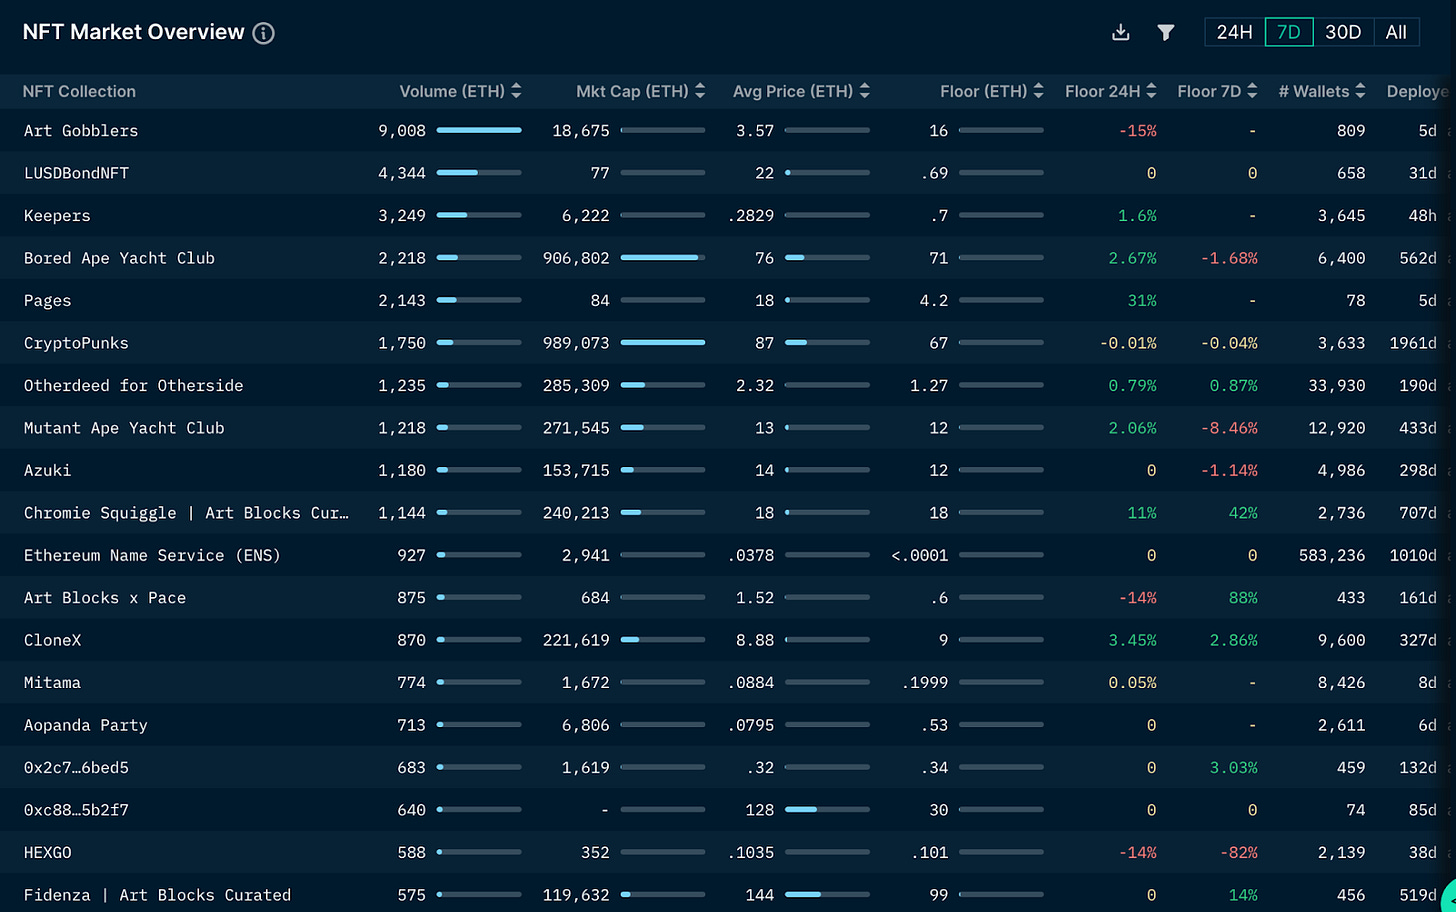Open Otherdeed for Otherside collection
Viewport: 1456px width, 912px height.
click(x=133, y=386)
